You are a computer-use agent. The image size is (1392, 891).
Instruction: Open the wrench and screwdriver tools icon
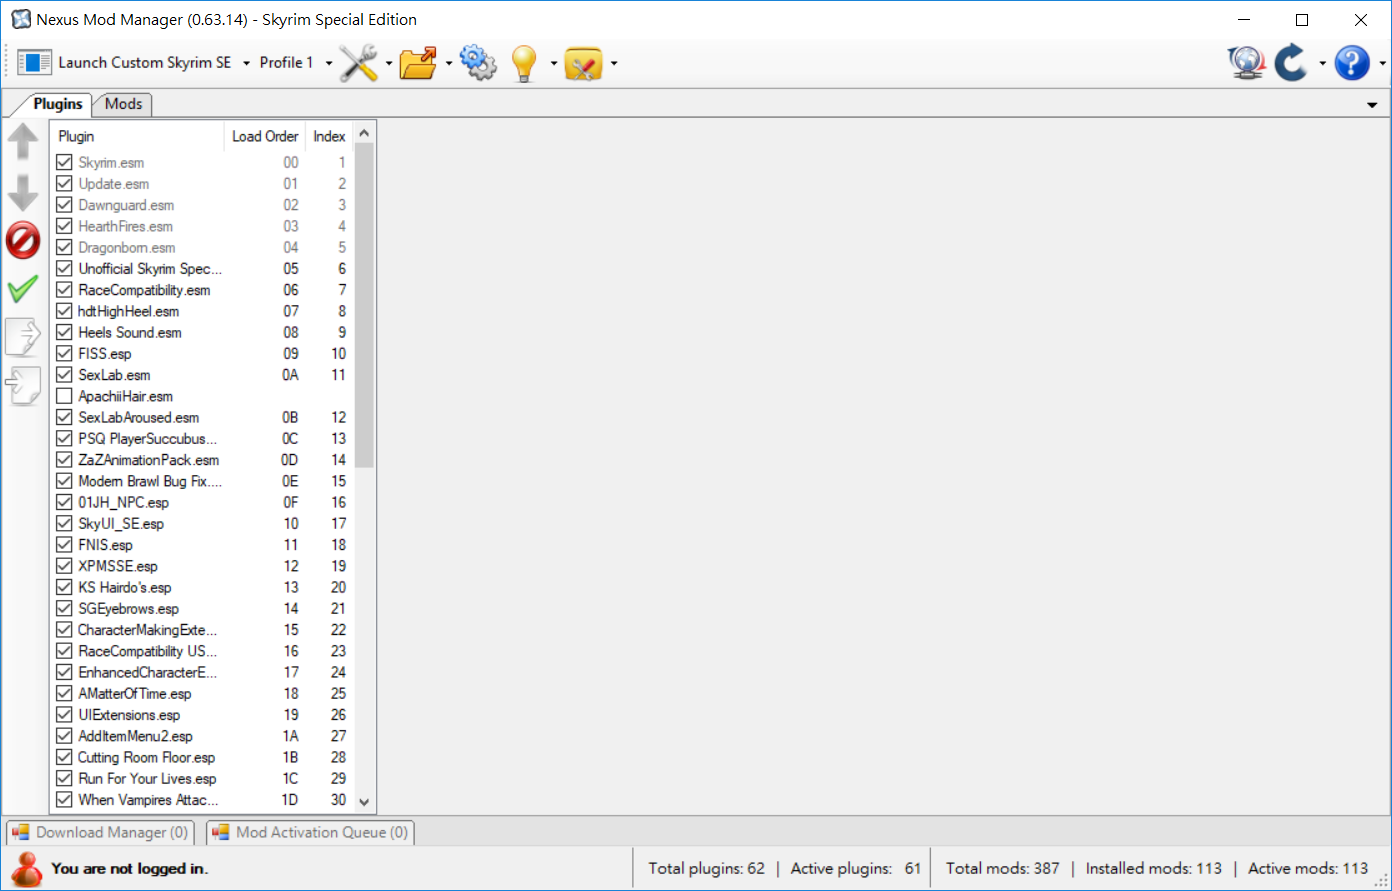(x=358, y=63)
